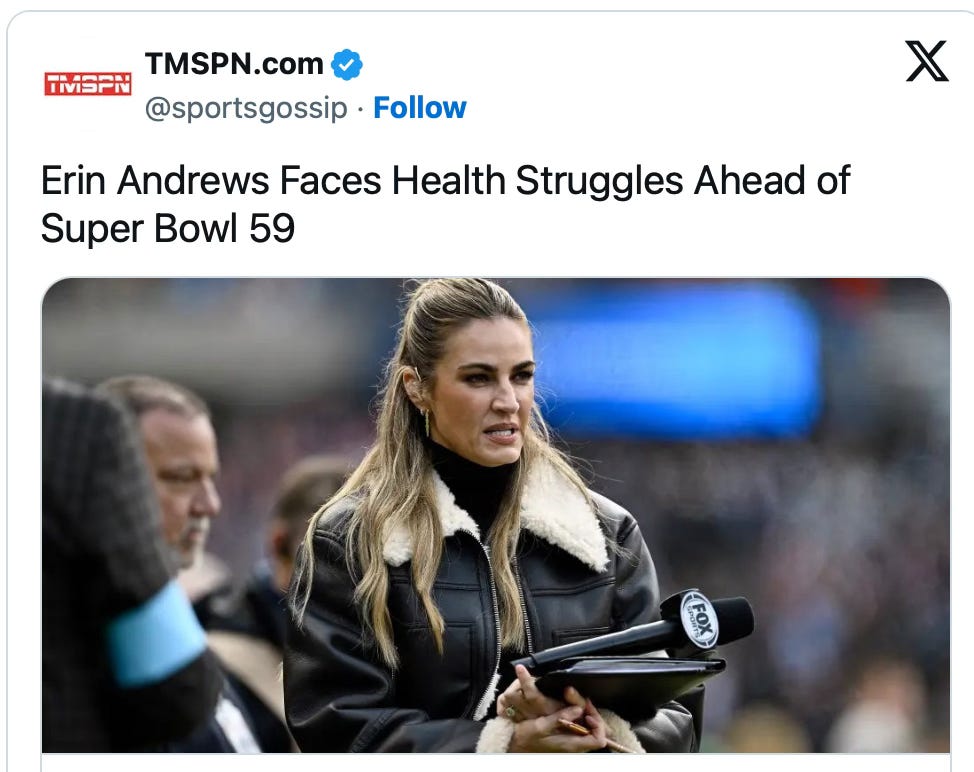
Task: Click the blue verified checkmark badge
Action: [347, 64]
